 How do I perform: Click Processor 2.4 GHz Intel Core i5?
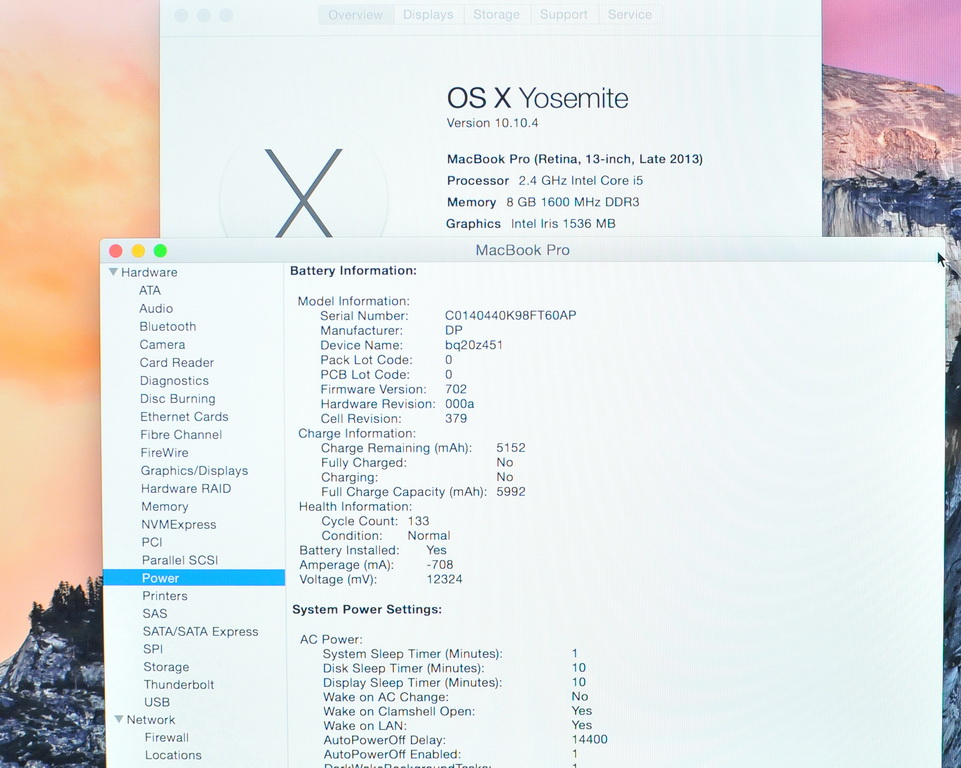[545, 181]
